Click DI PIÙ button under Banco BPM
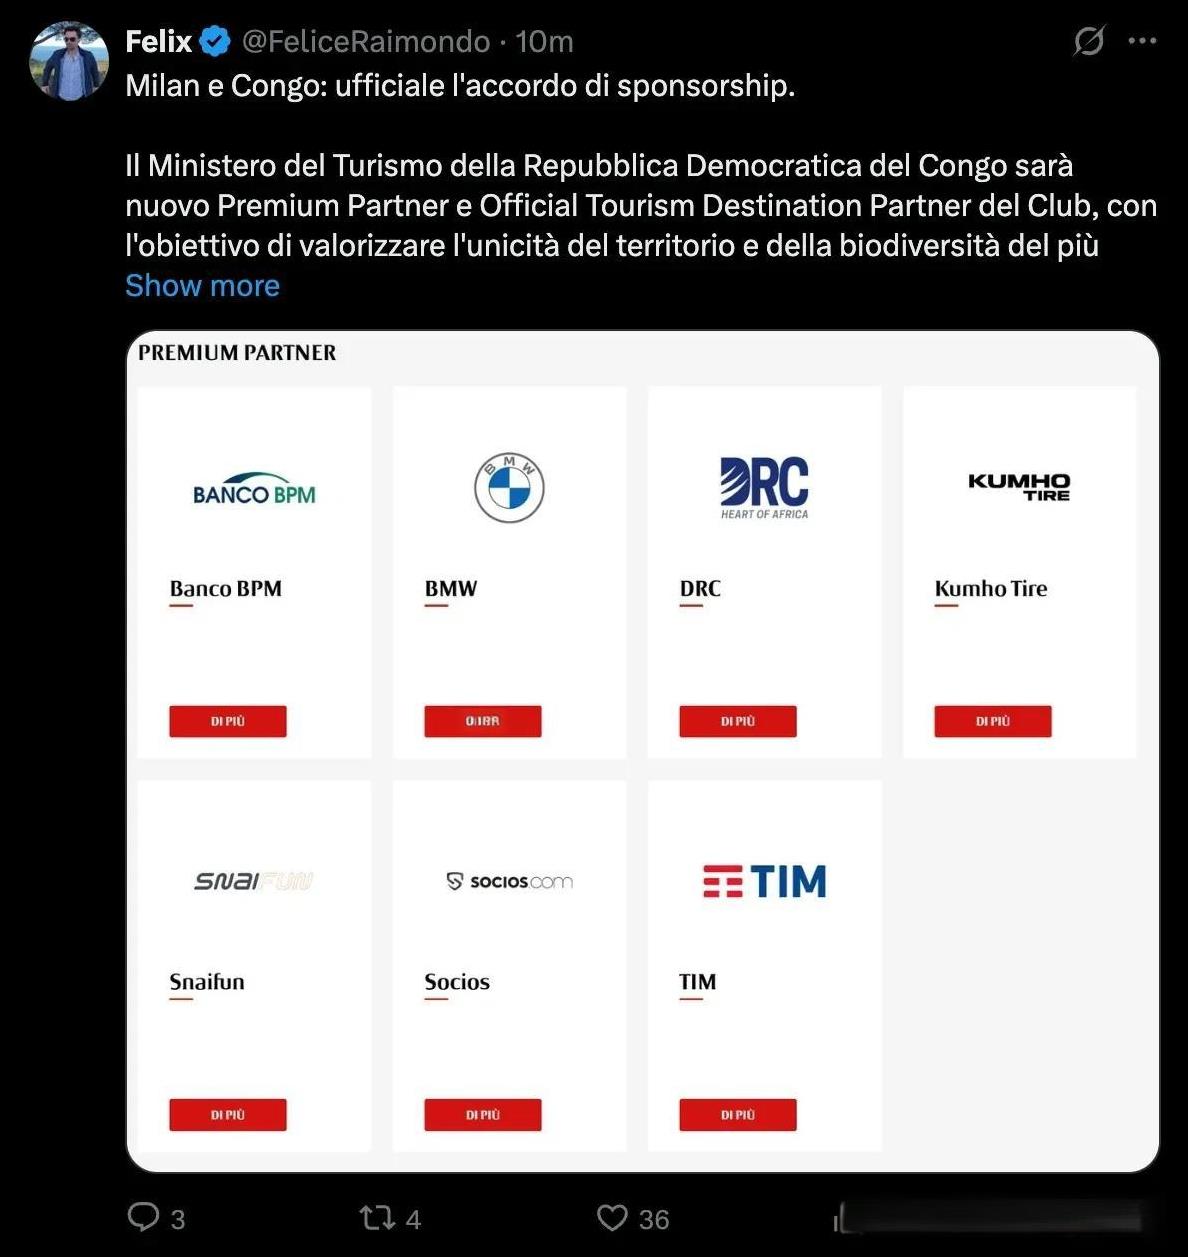The width and height of the screenshot is (1188, 1257). (x=228, y=721)
